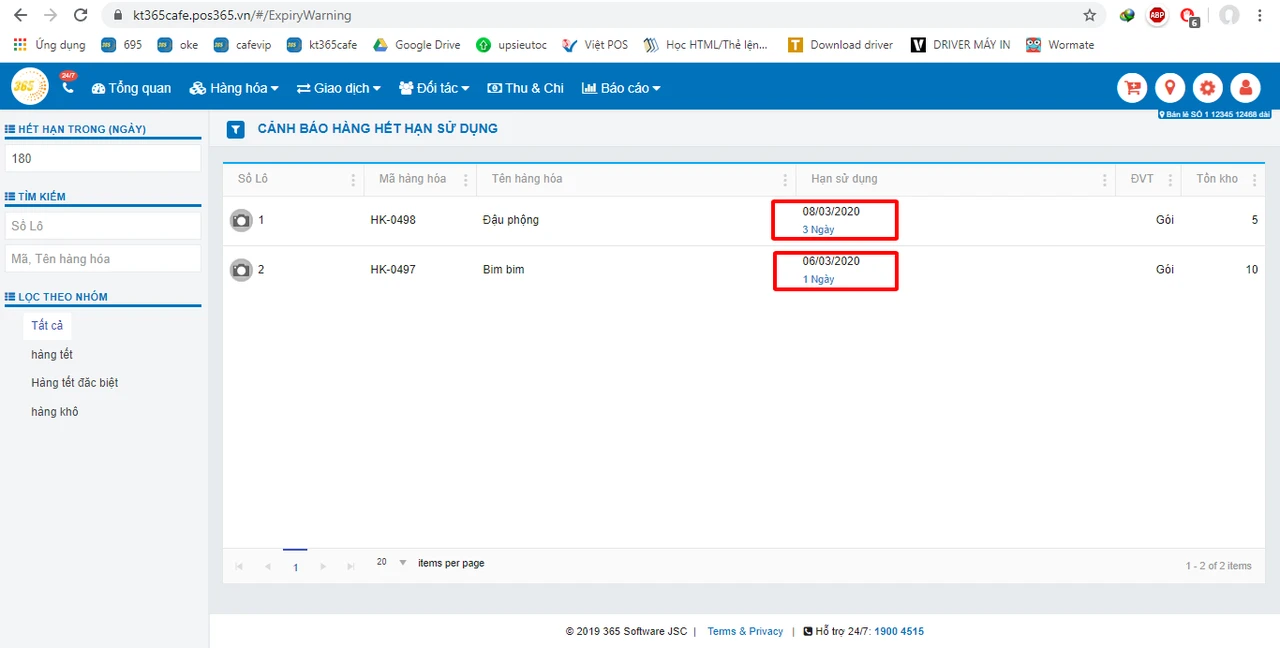Open Tên hàng hóa column options menu
The image size is (1280, 648).
click(x=785, y=180)
